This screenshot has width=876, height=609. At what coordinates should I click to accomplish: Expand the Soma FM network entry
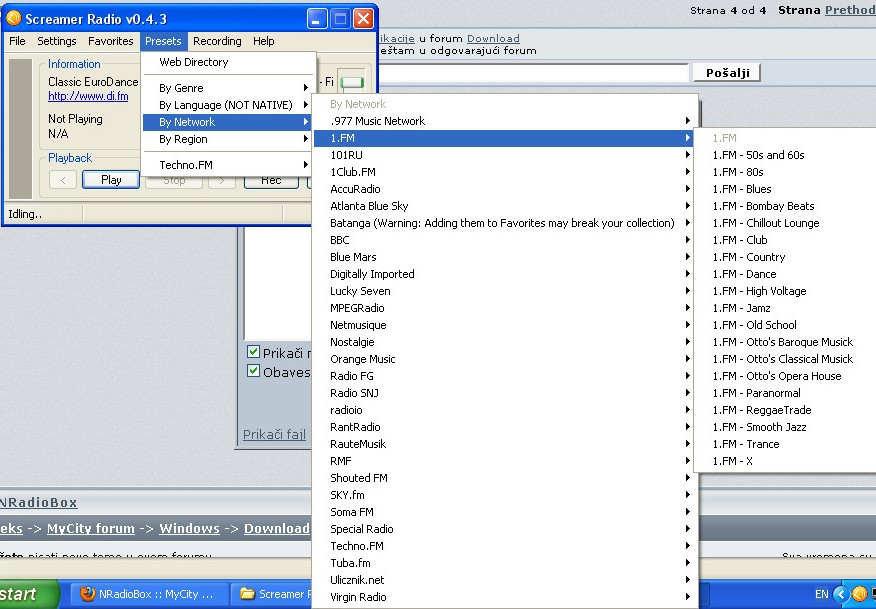pyautogui.click(x=503, y=512)
